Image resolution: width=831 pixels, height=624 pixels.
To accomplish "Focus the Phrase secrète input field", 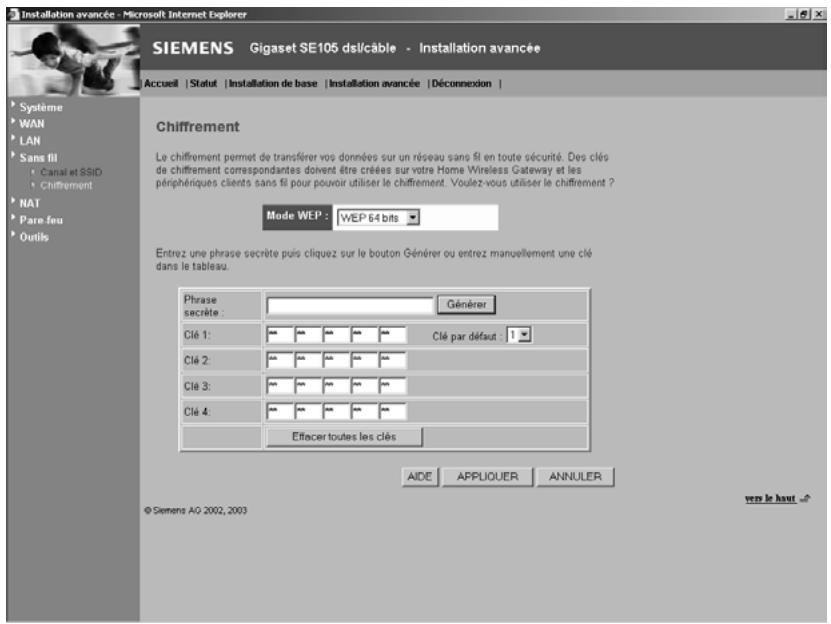I will (350, 305).
